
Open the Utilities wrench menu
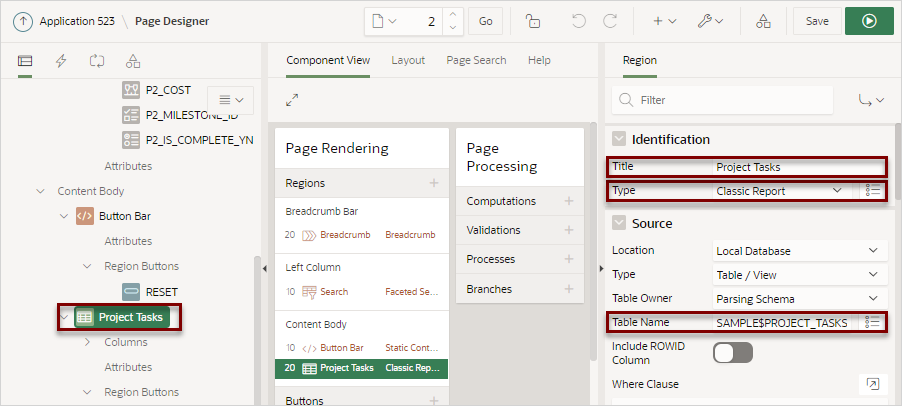click(x=710, y=21)
